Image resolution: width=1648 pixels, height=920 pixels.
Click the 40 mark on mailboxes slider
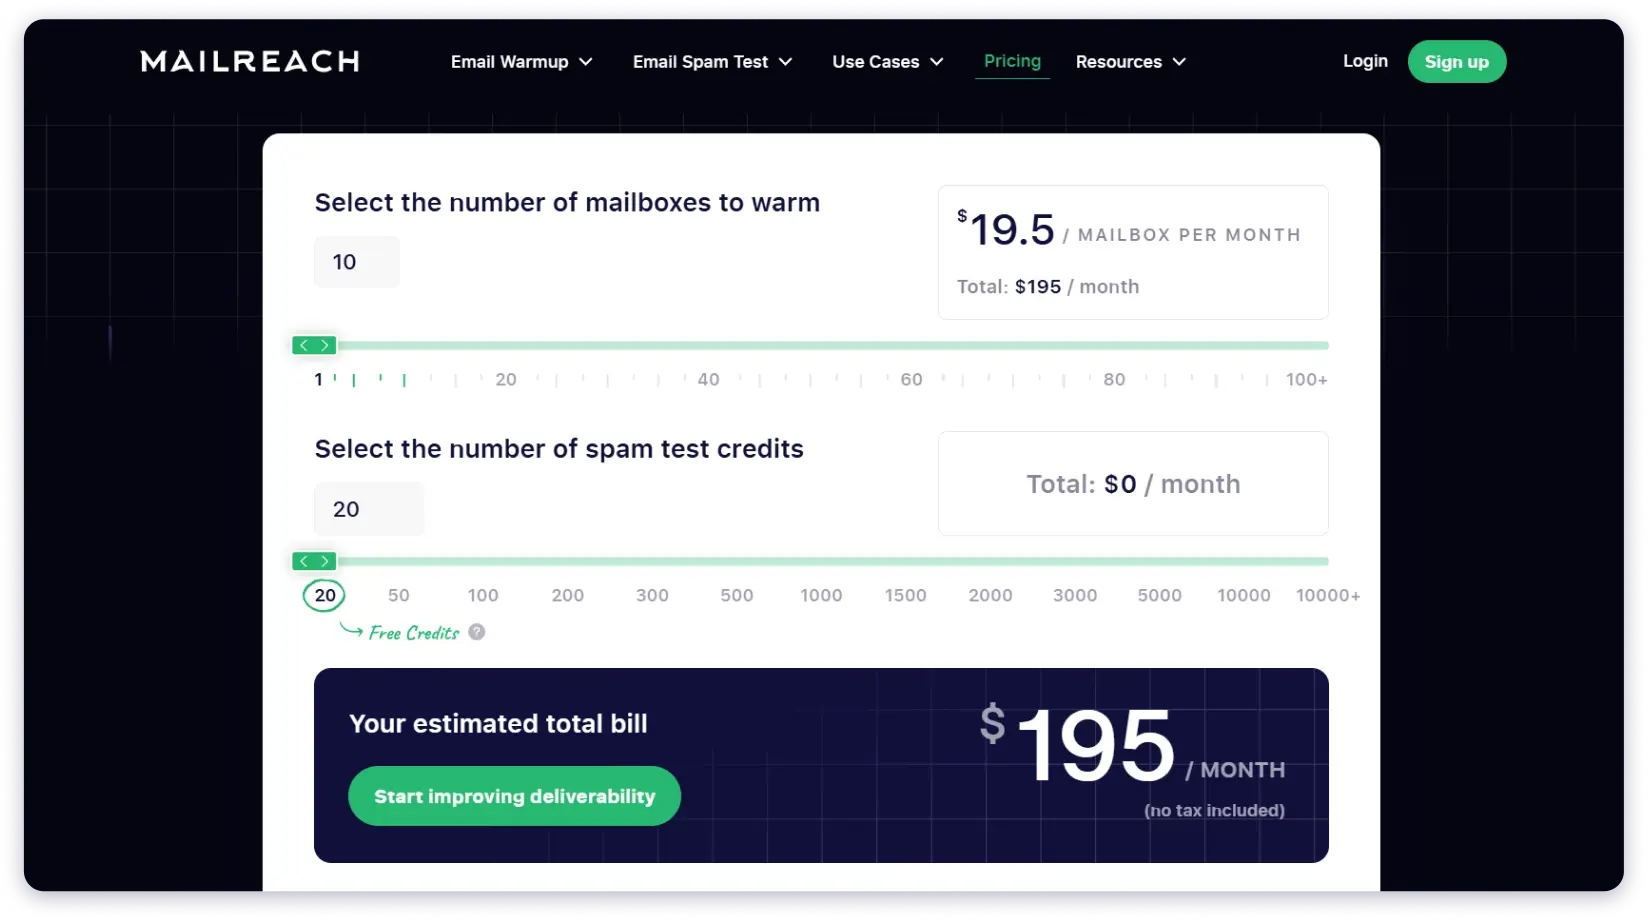pyautogui.click(x=708, y=379)
